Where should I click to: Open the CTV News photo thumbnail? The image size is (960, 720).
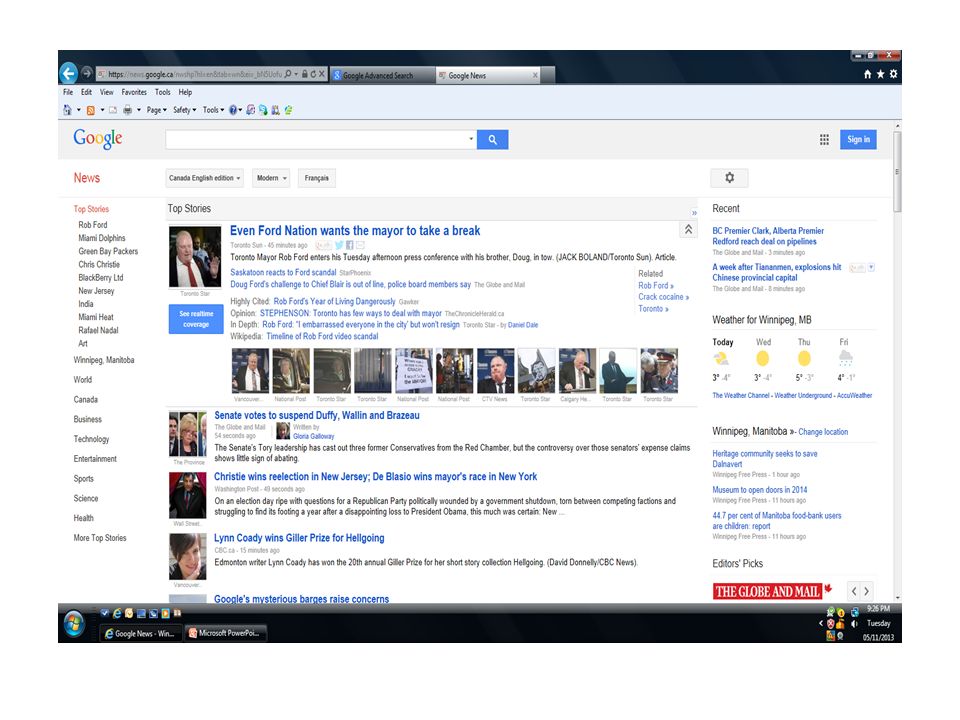click(x=495, y=370)
